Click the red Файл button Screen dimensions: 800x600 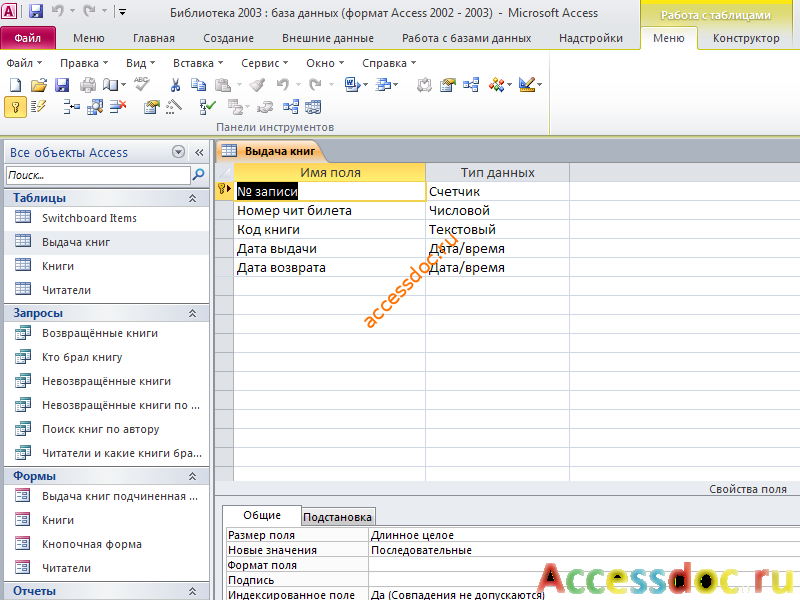(x=28, y=38)
